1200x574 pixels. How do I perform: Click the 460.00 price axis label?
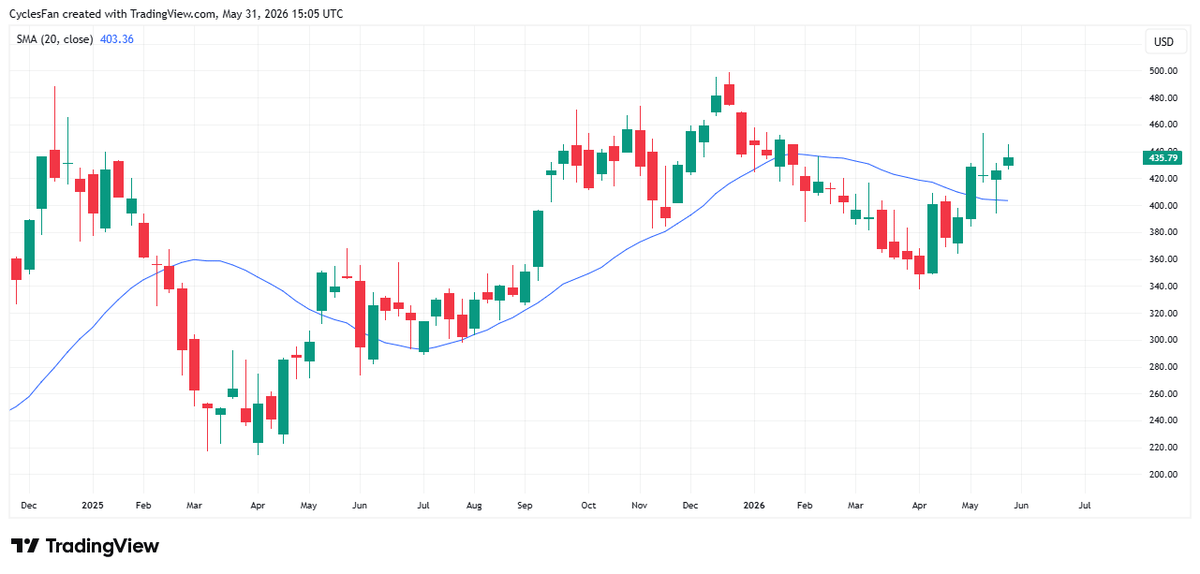click(1163, 125)
